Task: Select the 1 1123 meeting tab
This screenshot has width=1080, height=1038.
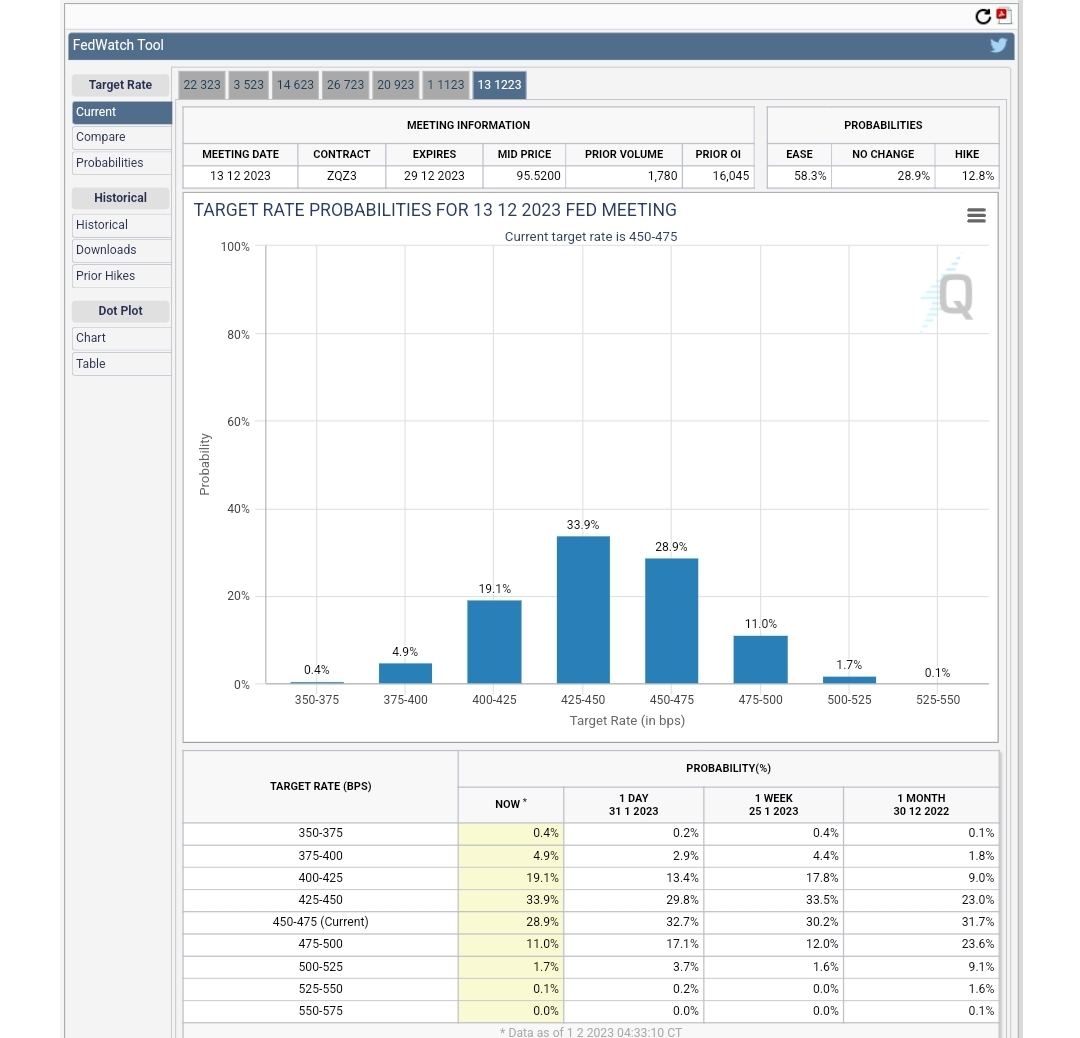Action: [x=446, y=85]
